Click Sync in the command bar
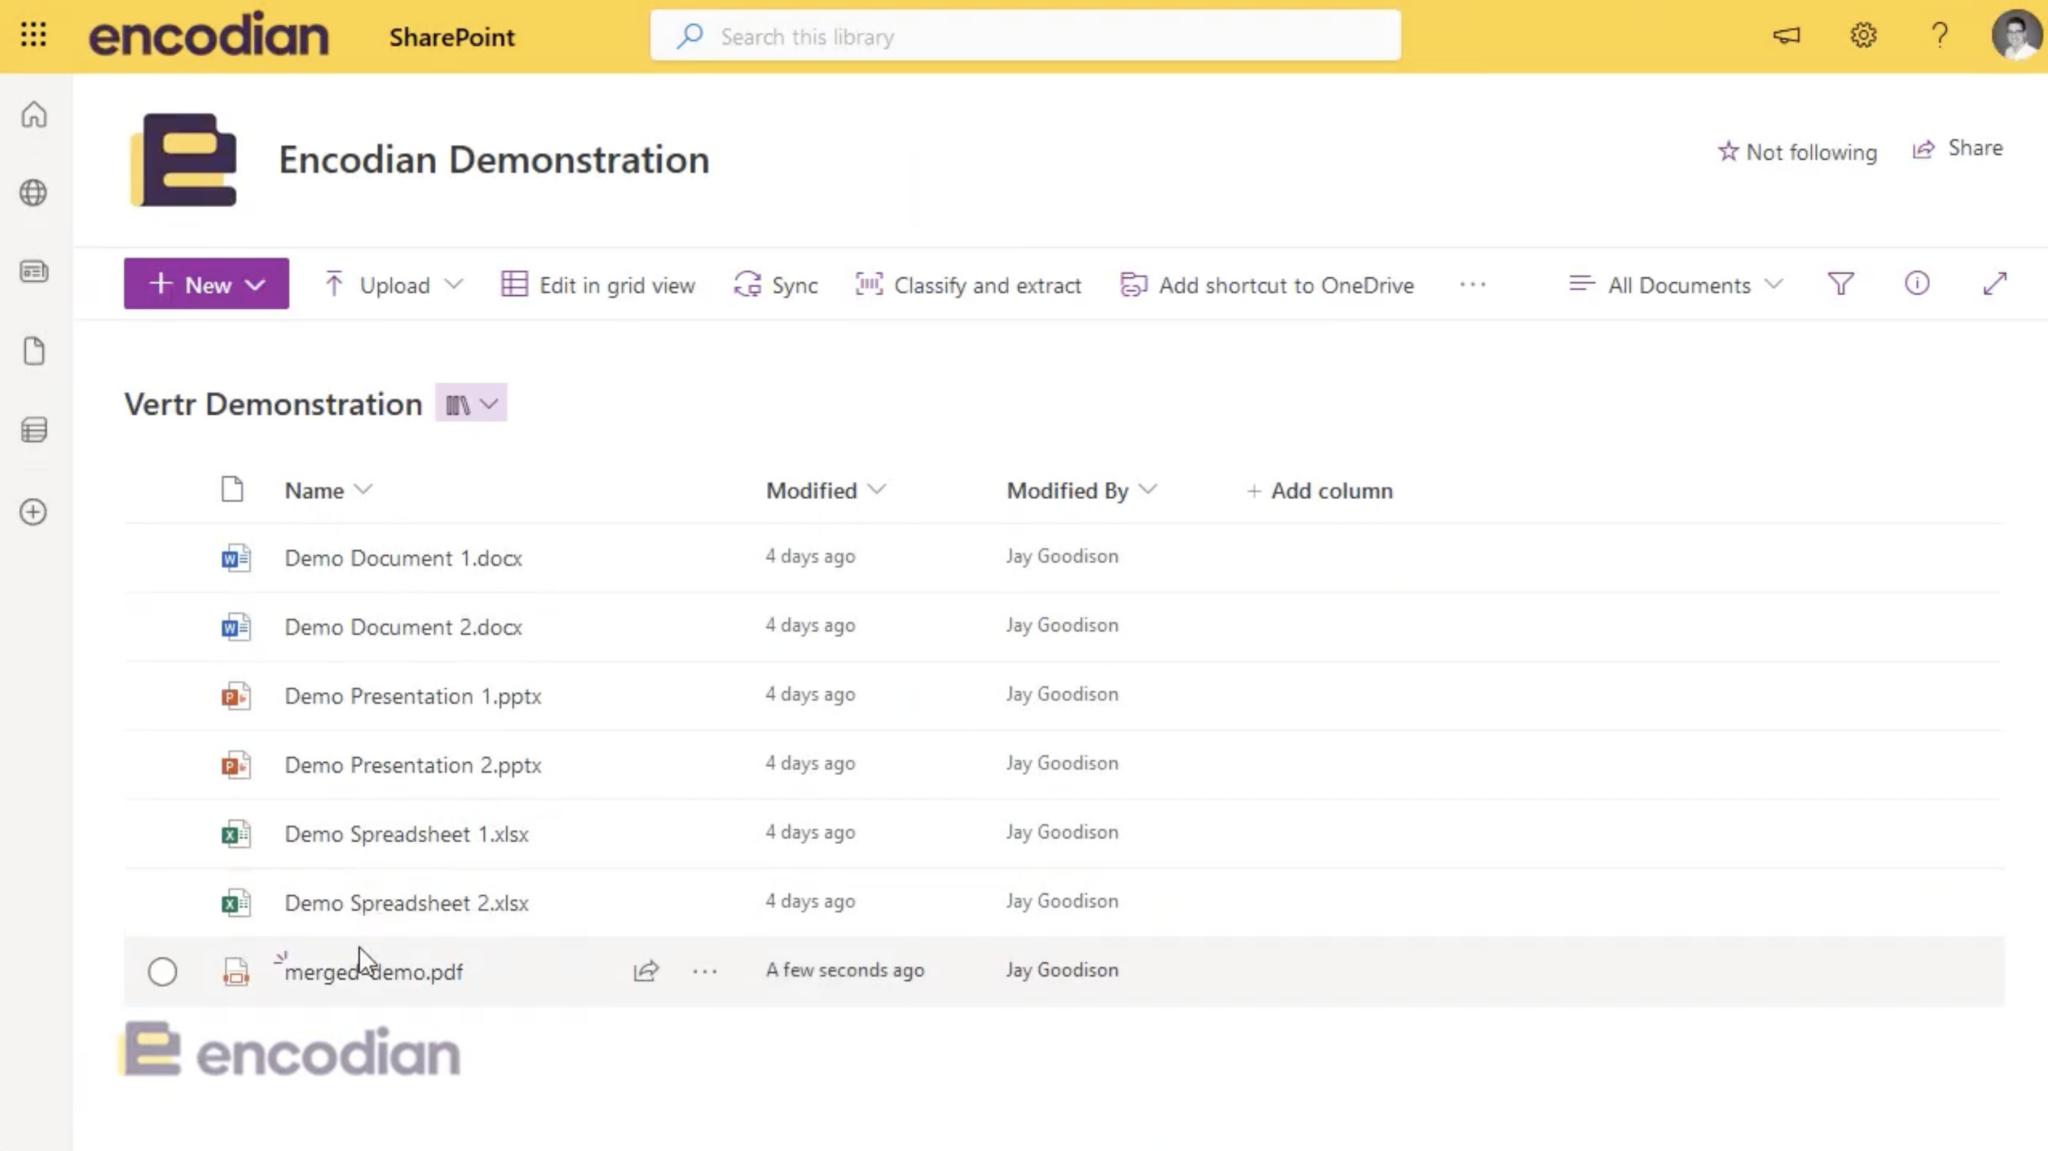The image size is (2048, 1151). tap(776, 285)
